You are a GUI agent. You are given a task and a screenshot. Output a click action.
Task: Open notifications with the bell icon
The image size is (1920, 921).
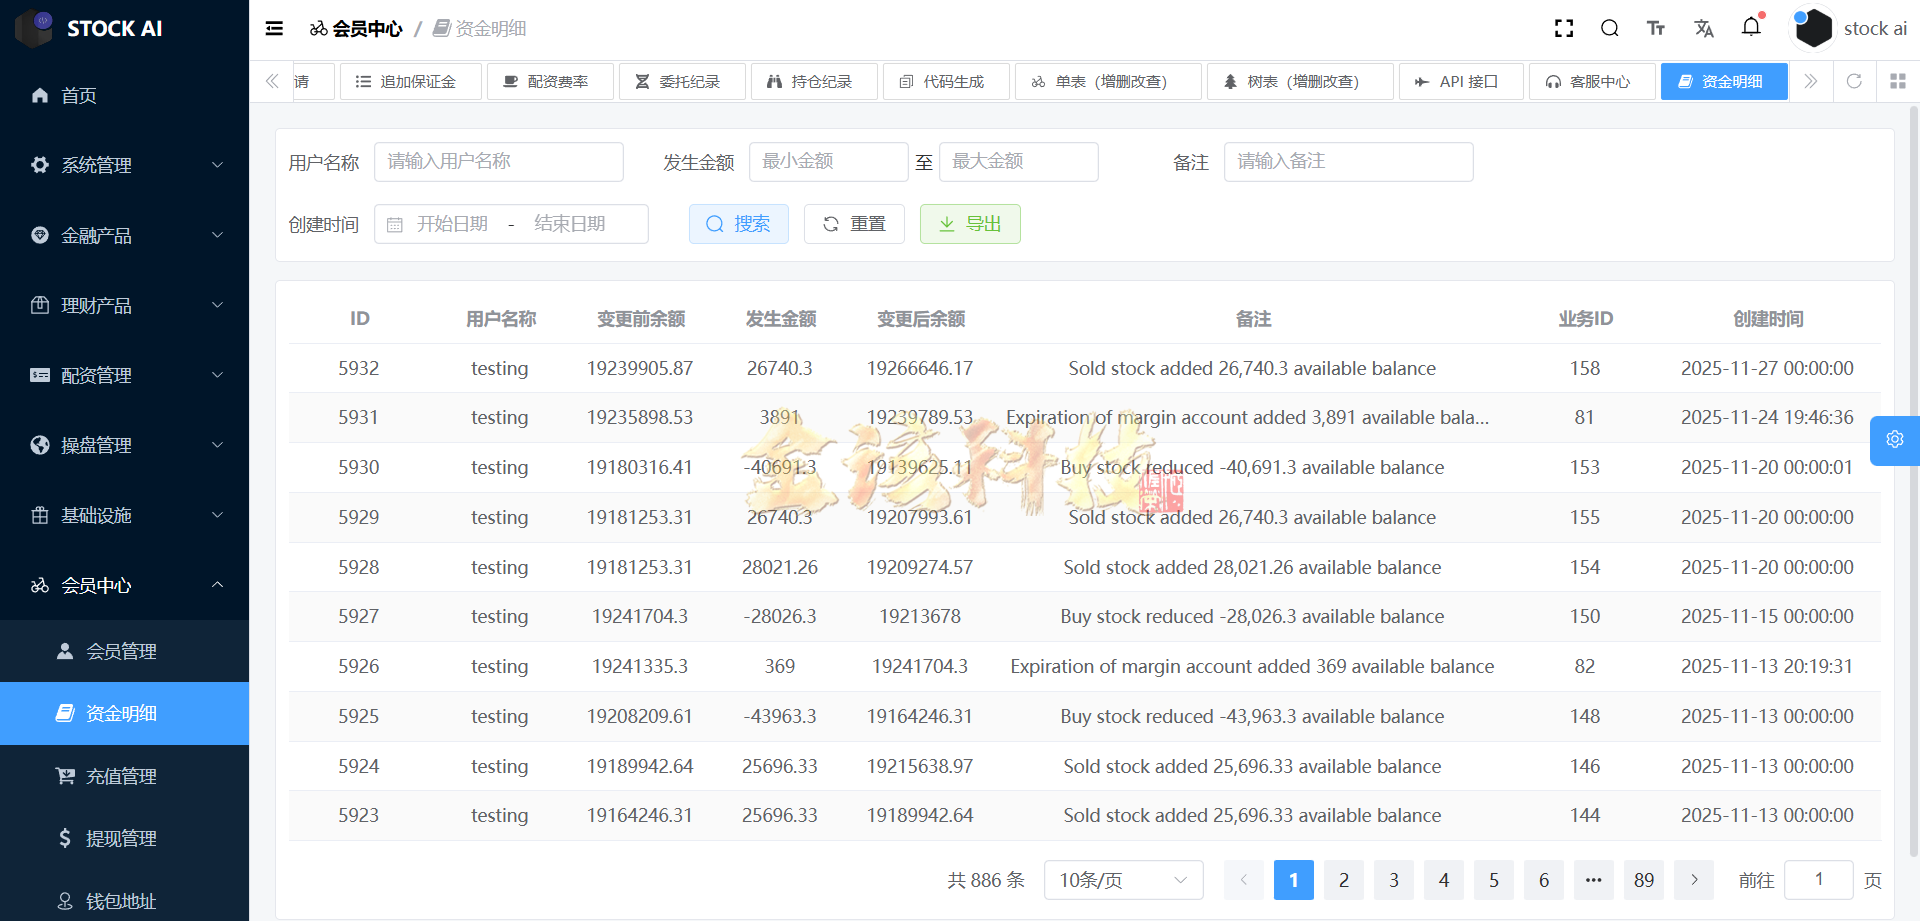[x=1751, y=28]
